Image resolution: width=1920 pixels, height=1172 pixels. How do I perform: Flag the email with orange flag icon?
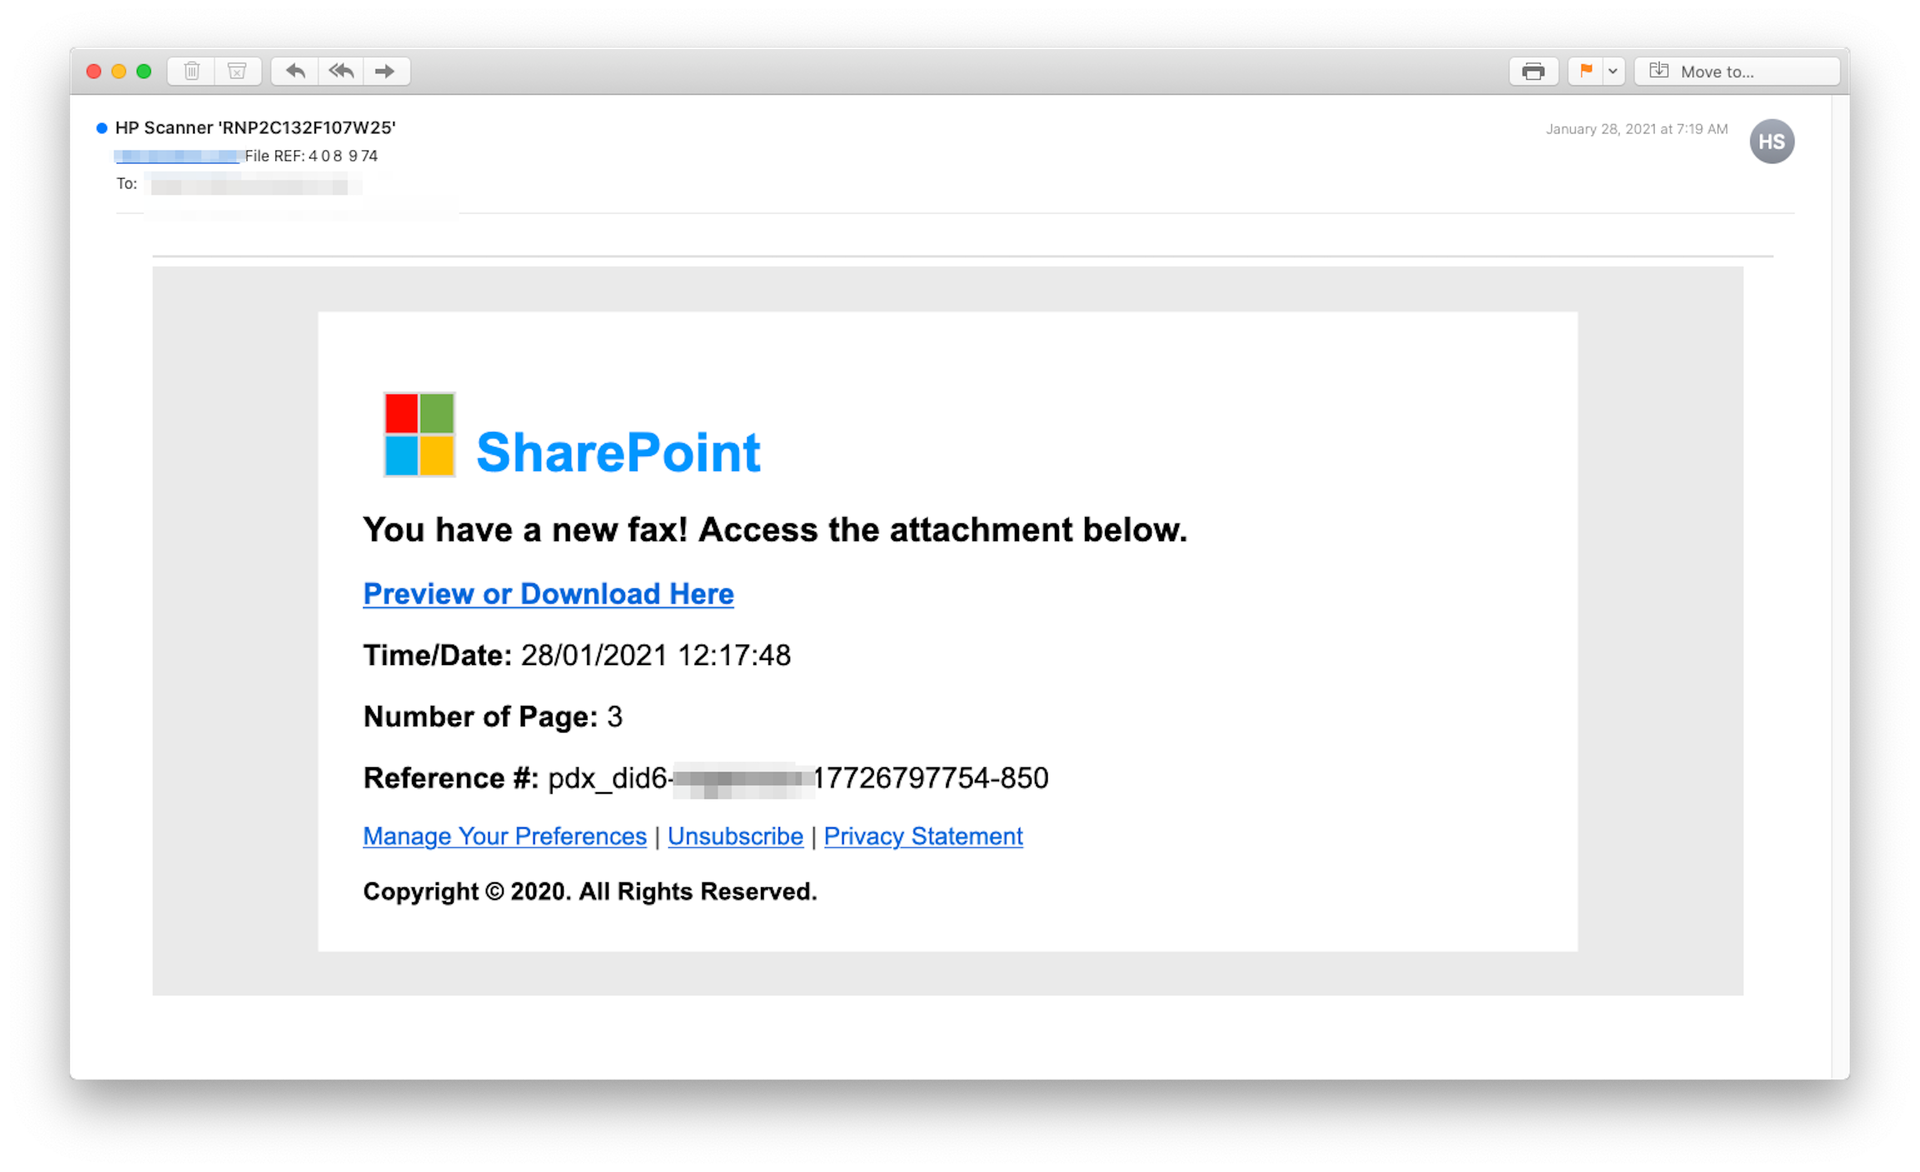coord(1586,71)
